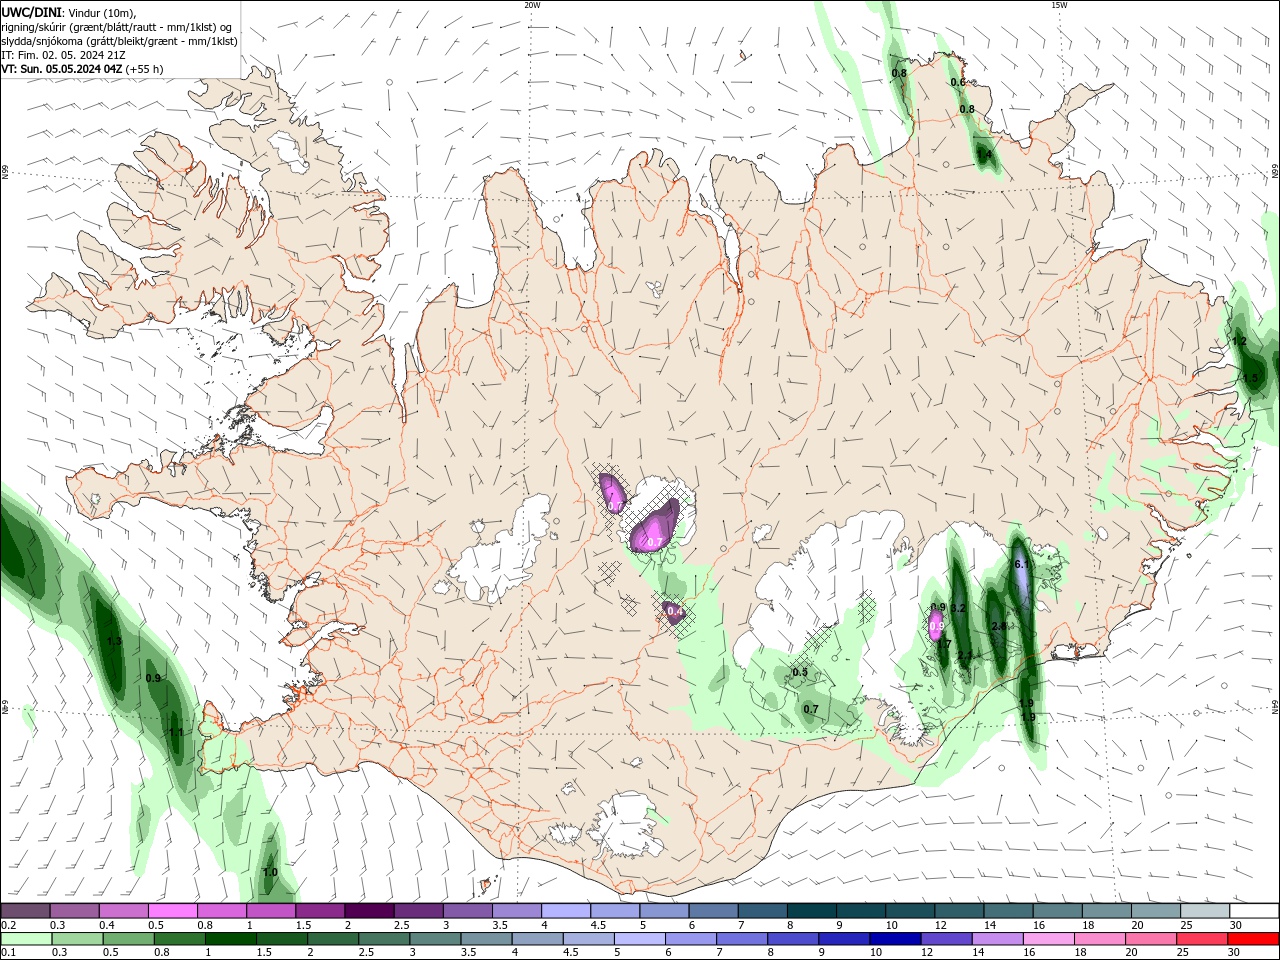Viewport: 1280px width, 960px height.
Task: Click the 0.4 snowfall value on the purple patch
Action: point(674,611)
